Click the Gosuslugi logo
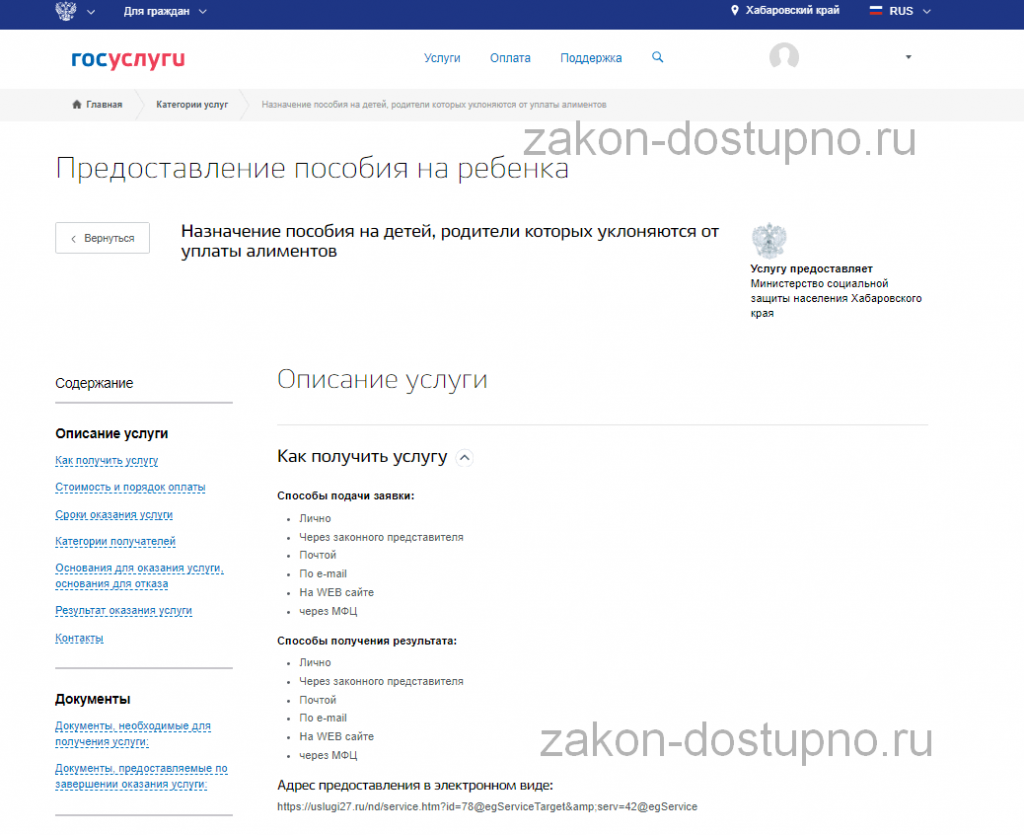This screenshot has height=835, width=1024. coord(128,59)
